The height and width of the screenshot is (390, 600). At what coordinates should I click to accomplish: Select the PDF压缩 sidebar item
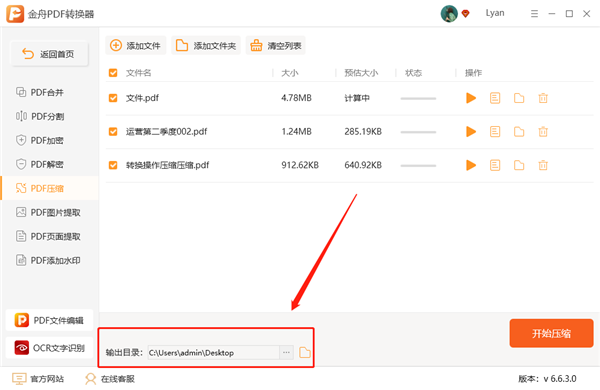[x=50, y=188]
